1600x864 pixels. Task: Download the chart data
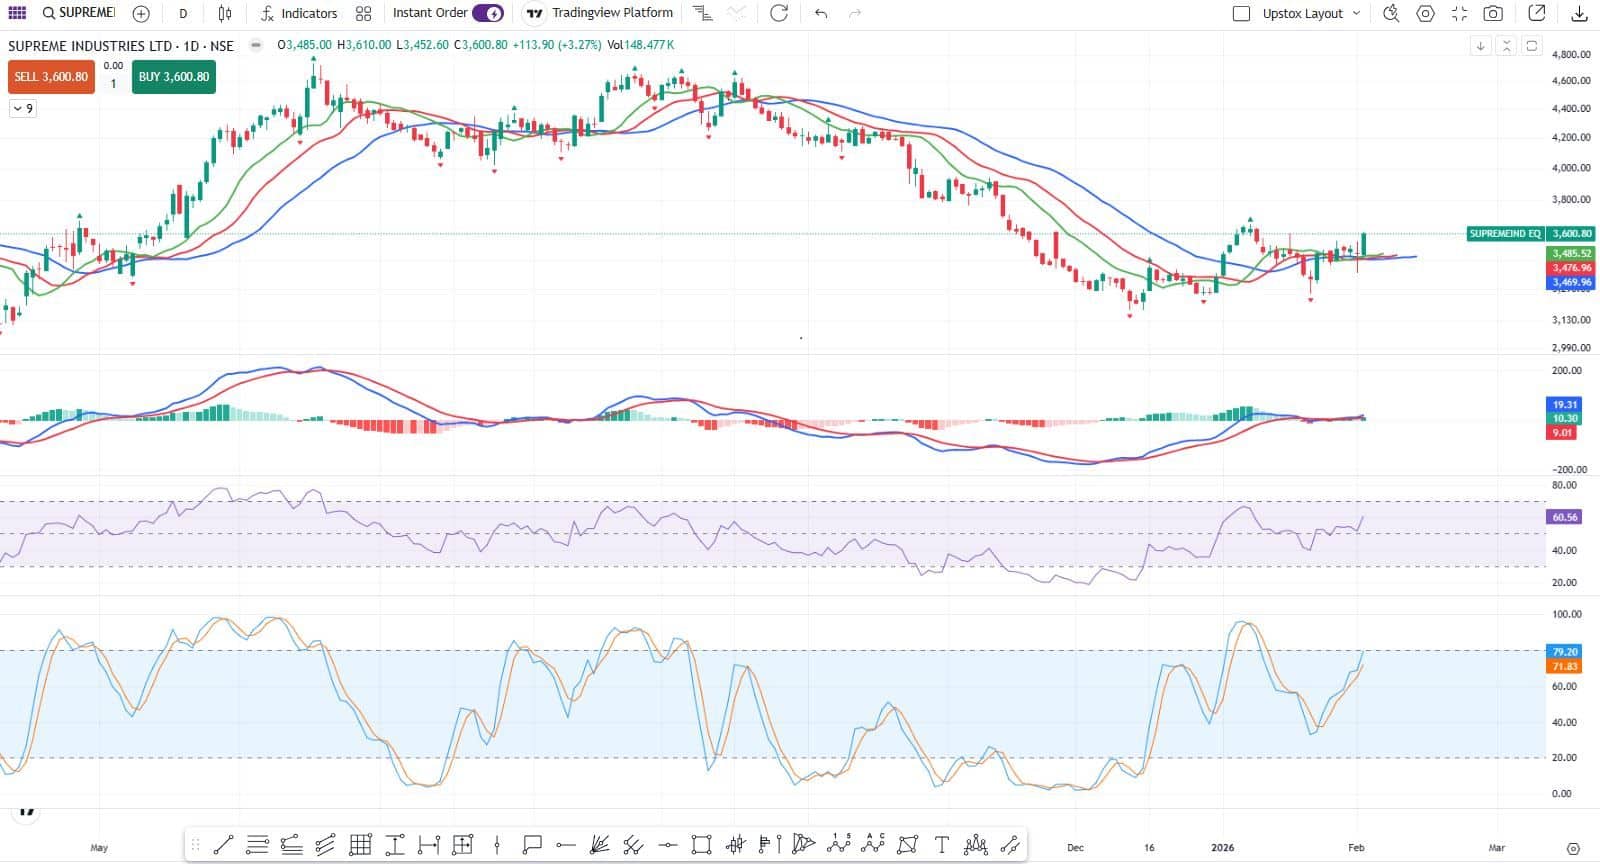tap(1579, 13)
